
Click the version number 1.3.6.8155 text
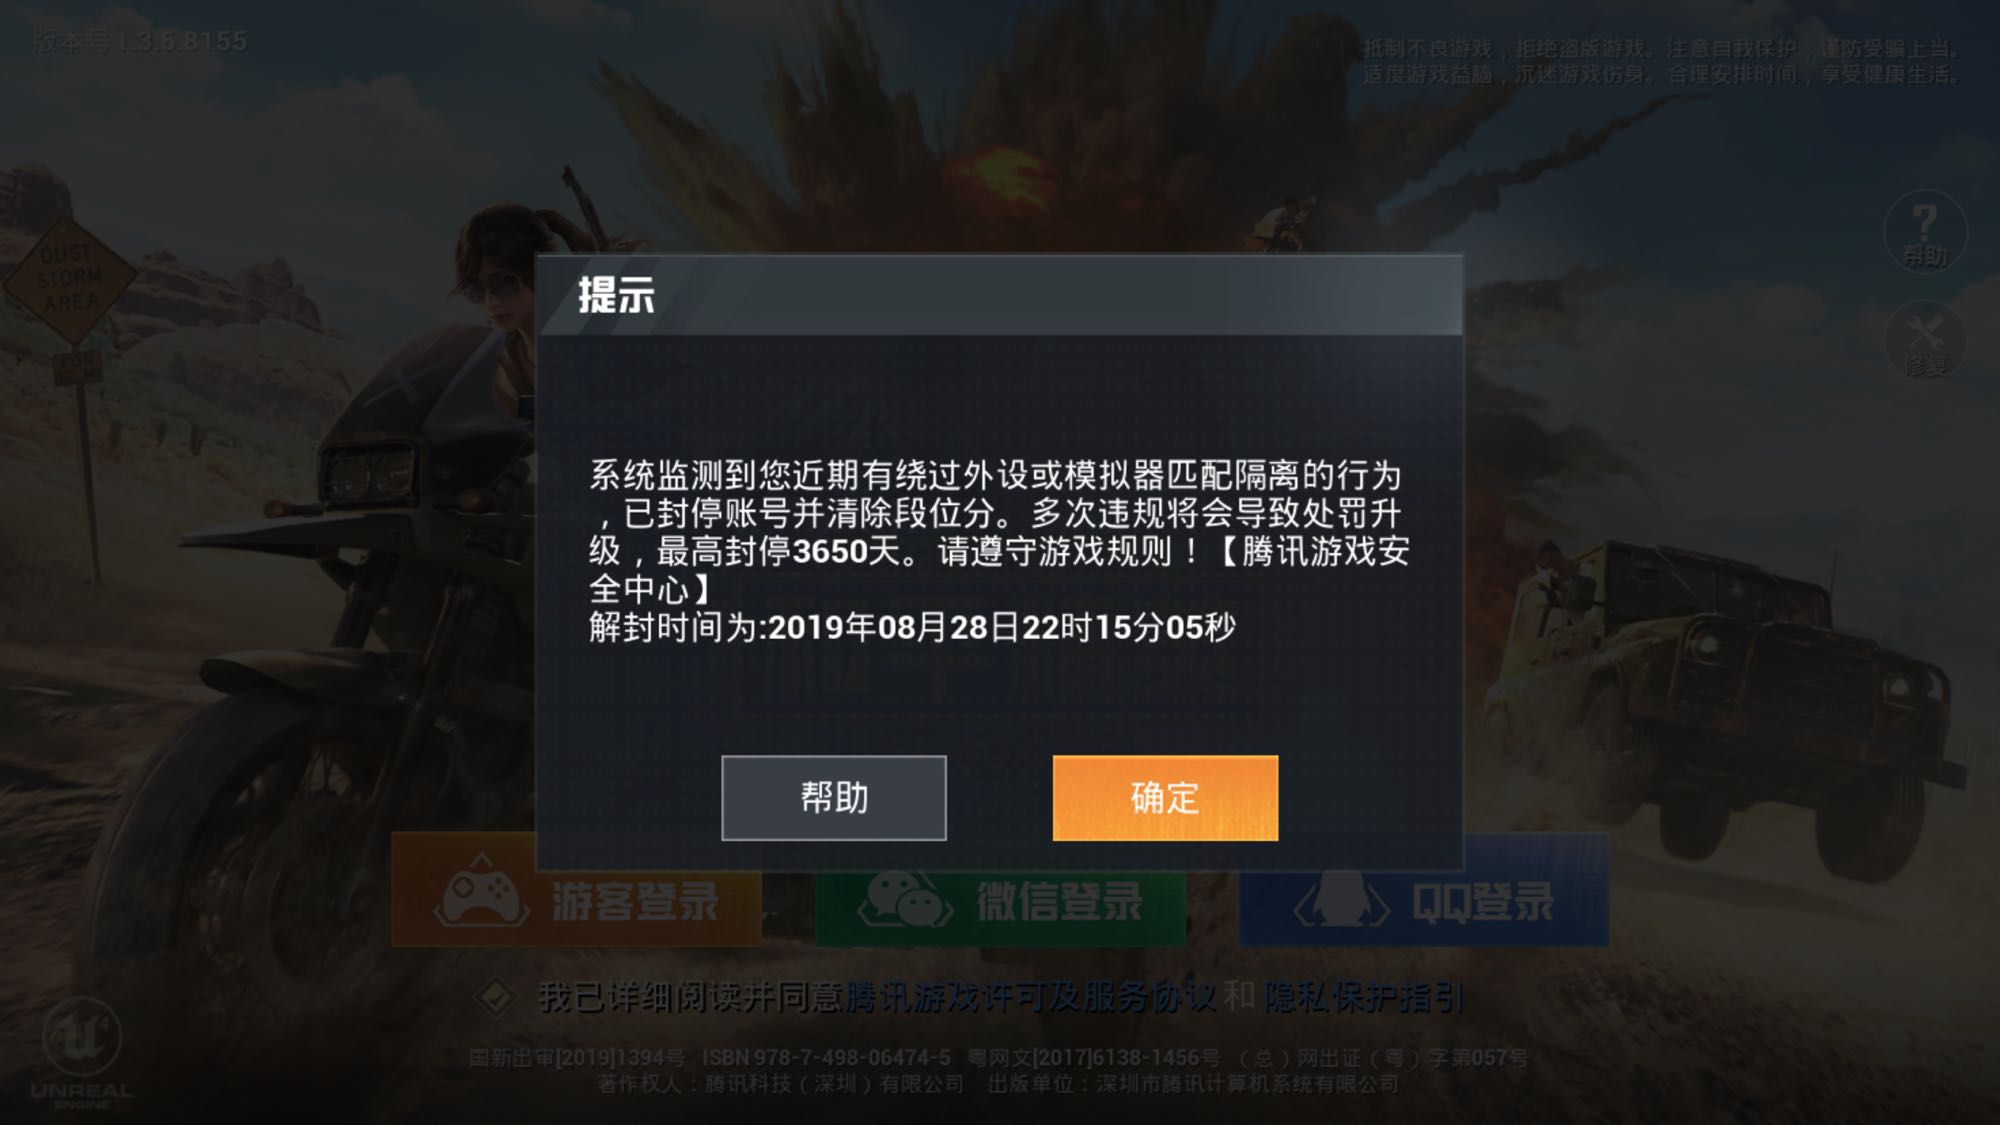pyautogui.click(x=140, y=41)
